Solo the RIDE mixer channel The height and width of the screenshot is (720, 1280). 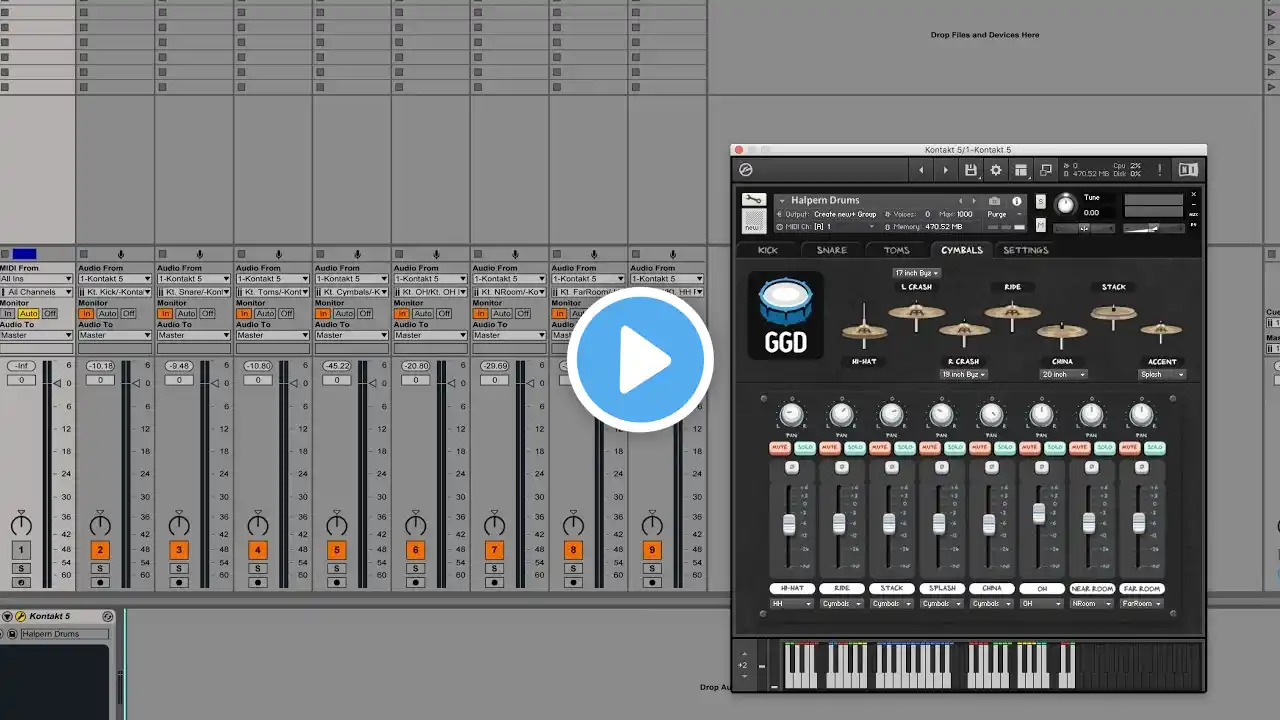point(854,447)
